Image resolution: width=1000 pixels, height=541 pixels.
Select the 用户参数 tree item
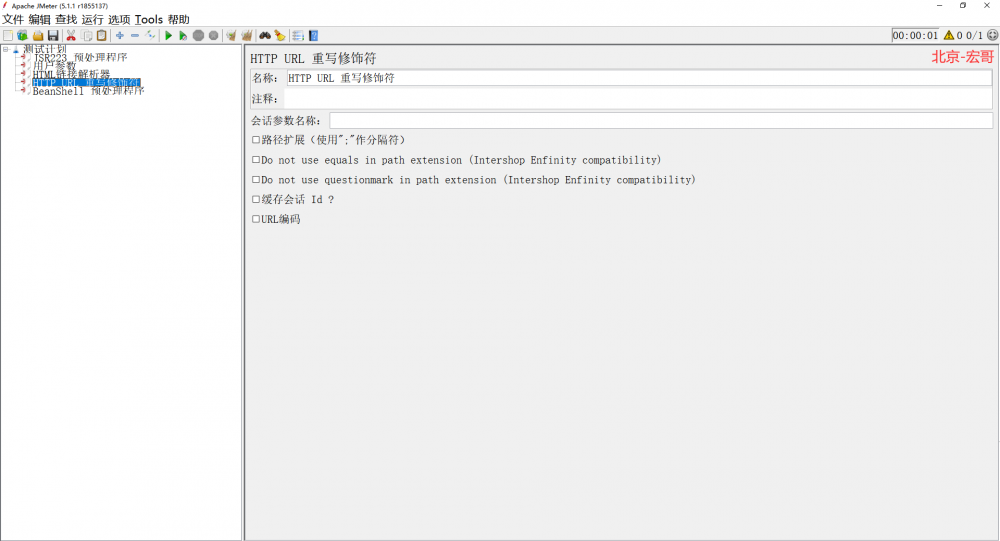[x=54, y=66]
